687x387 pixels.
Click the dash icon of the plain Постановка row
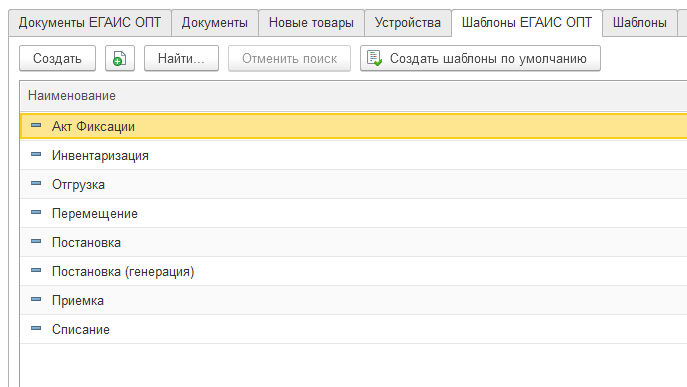coord(36,241)
